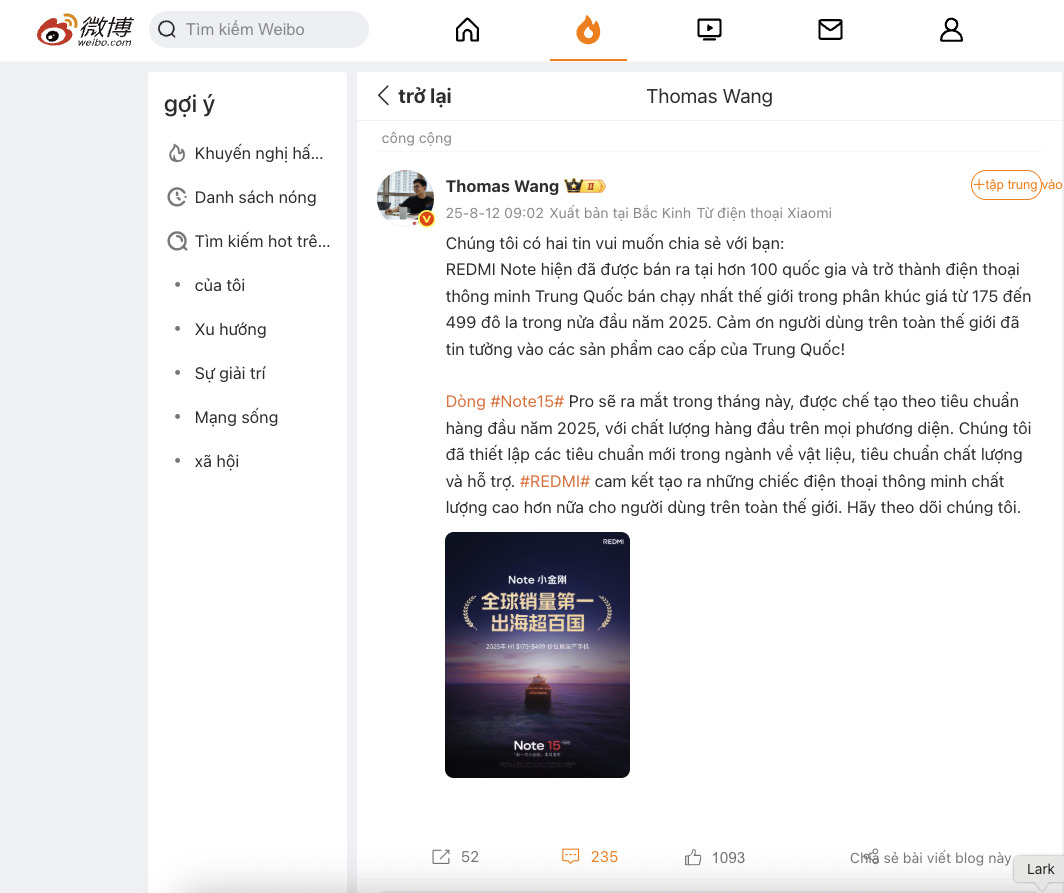Click the Weibo logo

(85, 30)
